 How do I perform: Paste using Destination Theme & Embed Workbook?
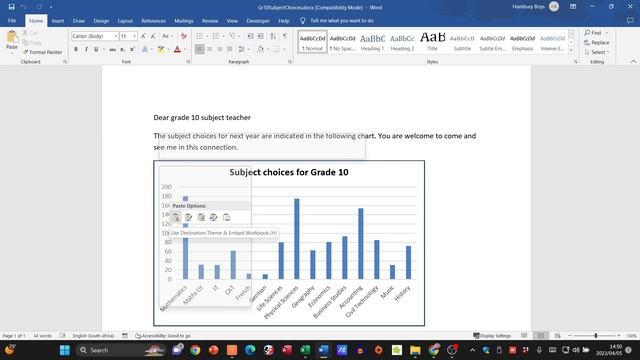pyautogui.click(x=176, y=218)
